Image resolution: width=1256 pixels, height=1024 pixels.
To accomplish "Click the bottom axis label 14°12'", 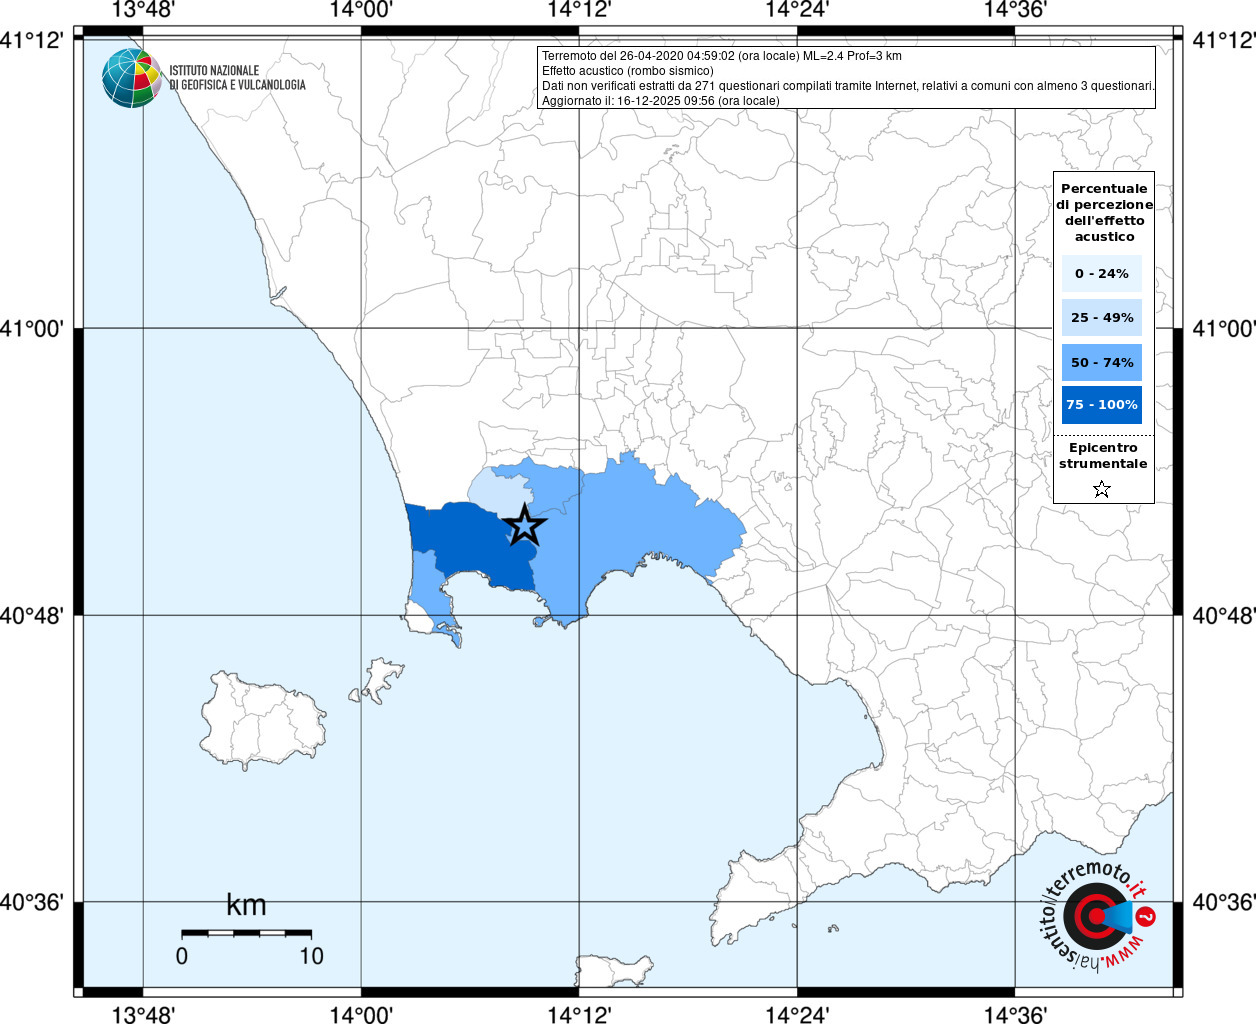I will [x=579, y=1015].
